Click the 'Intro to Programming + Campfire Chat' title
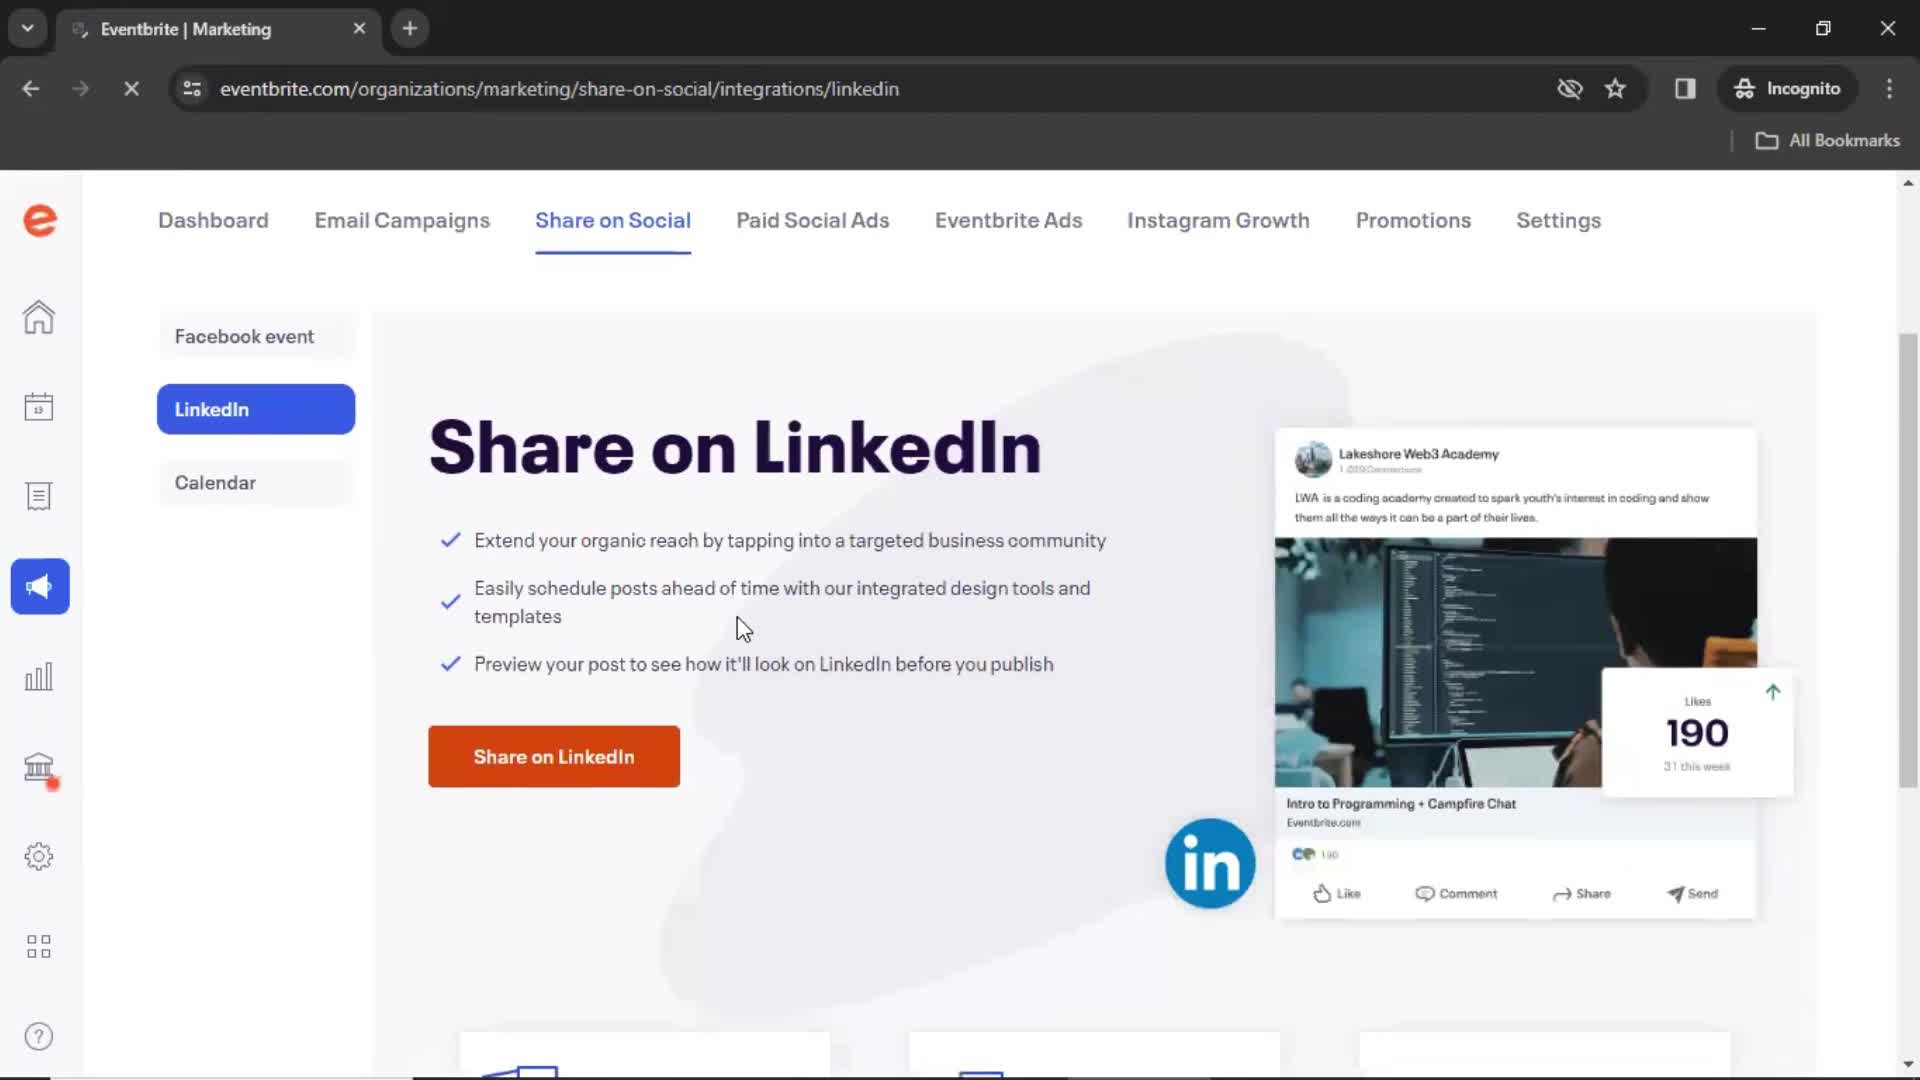 pyautogui.click(x=1401, y=803)
